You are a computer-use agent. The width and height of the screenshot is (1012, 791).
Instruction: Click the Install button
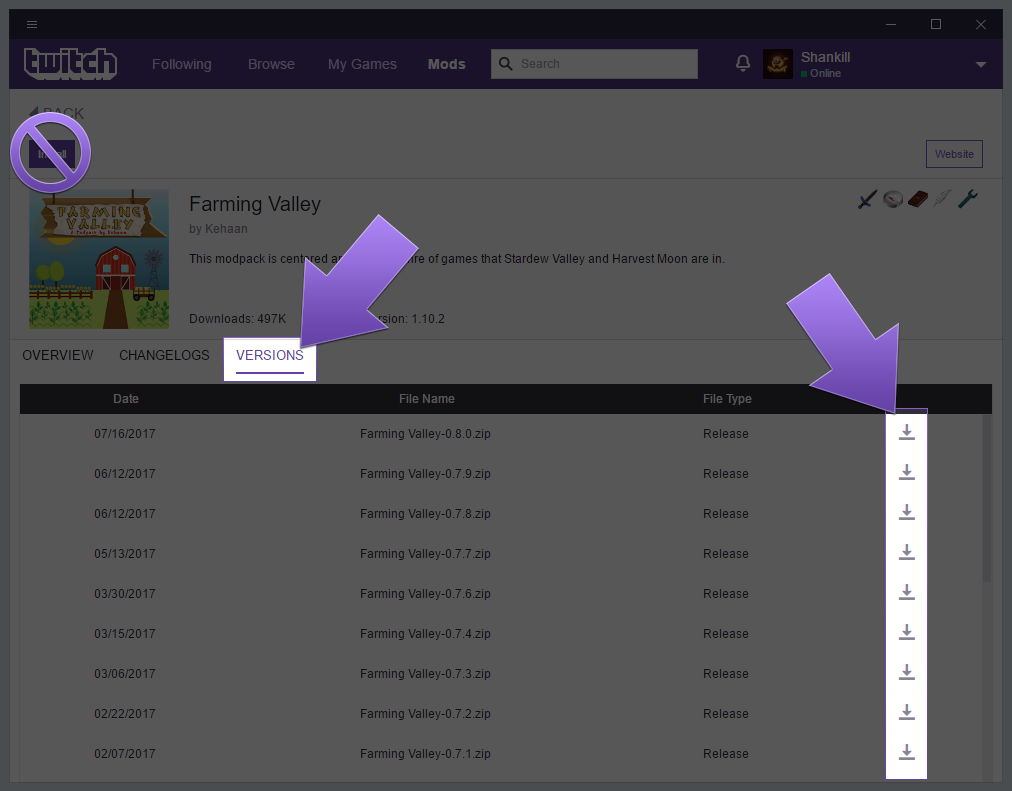[x=52, y=154]
